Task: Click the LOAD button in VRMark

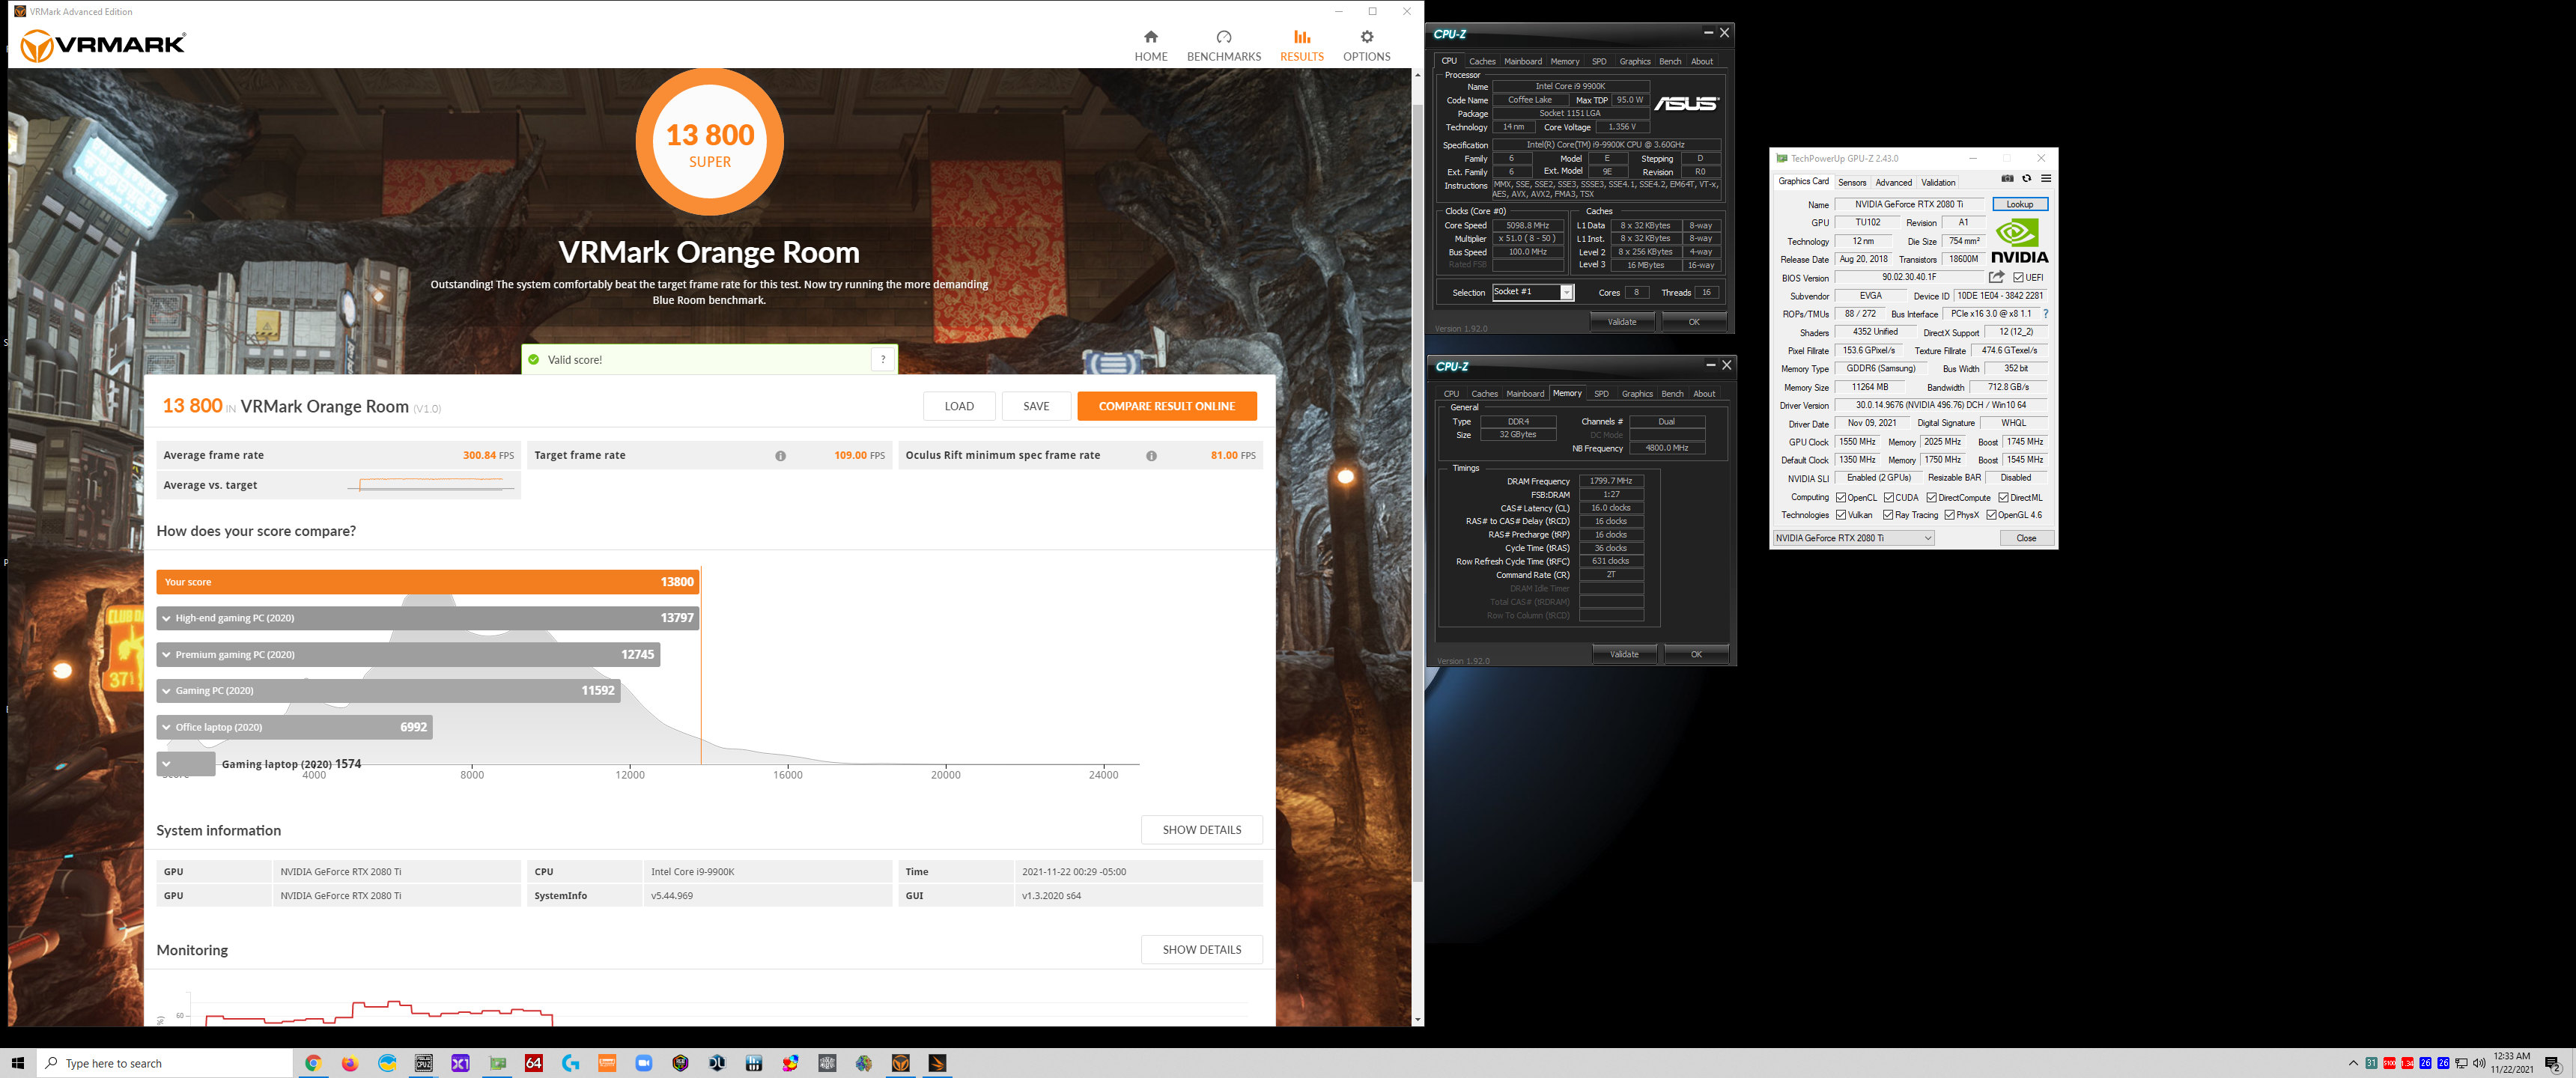Action: (x=959, y=406)
